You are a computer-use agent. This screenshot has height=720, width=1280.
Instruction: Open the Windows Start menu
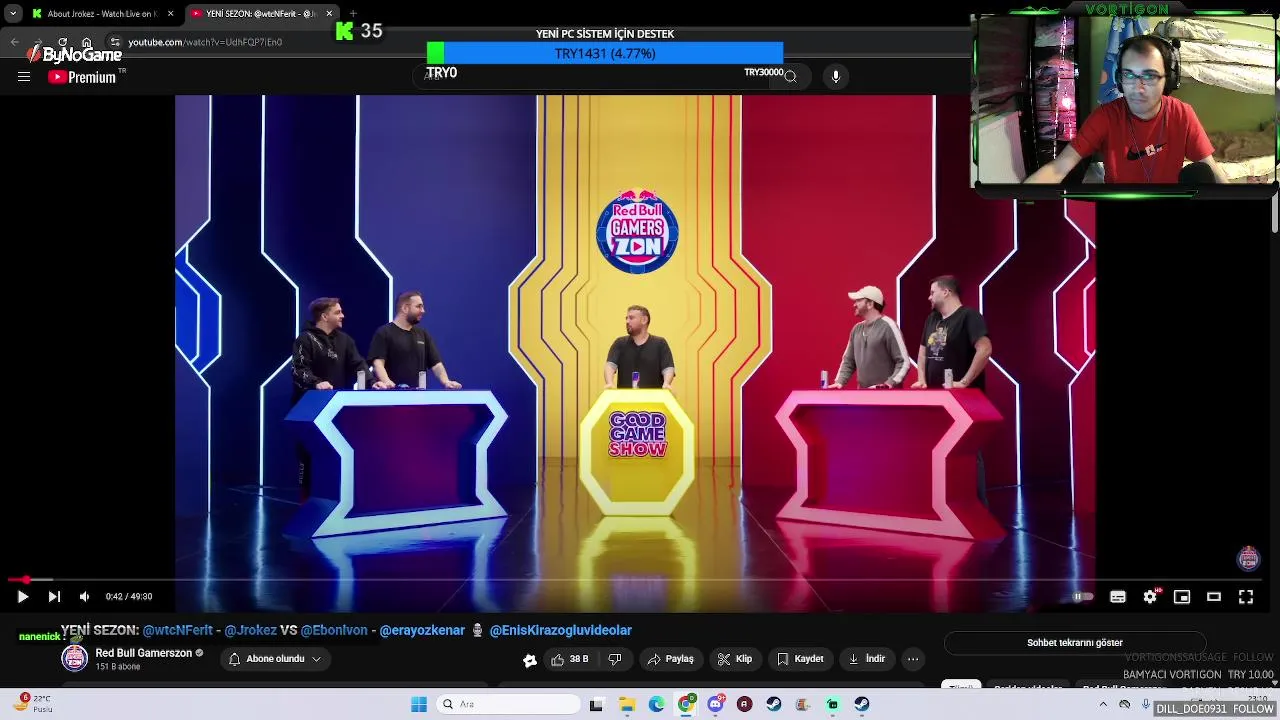419,704
